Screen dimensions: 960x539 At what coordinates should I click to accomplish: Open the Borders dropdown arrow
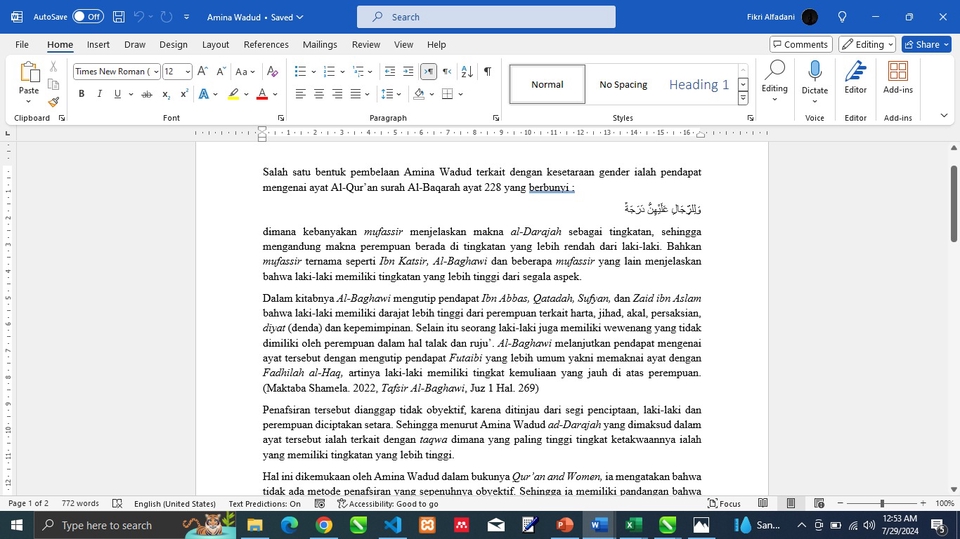tap(460, 94)
